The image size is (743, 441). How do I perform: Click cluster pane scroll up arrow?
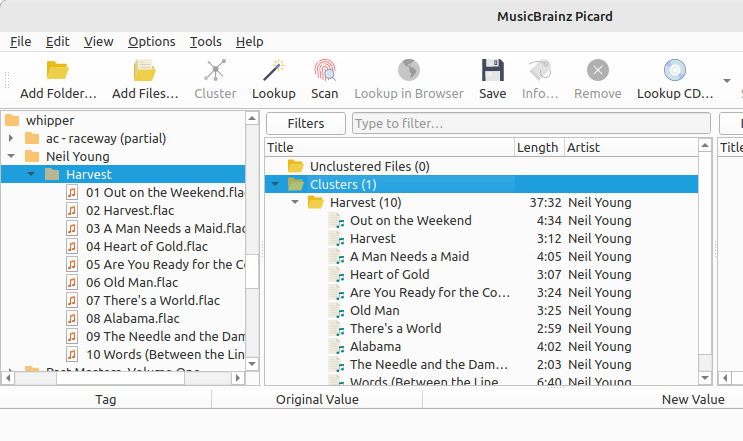tap(705, 145)
